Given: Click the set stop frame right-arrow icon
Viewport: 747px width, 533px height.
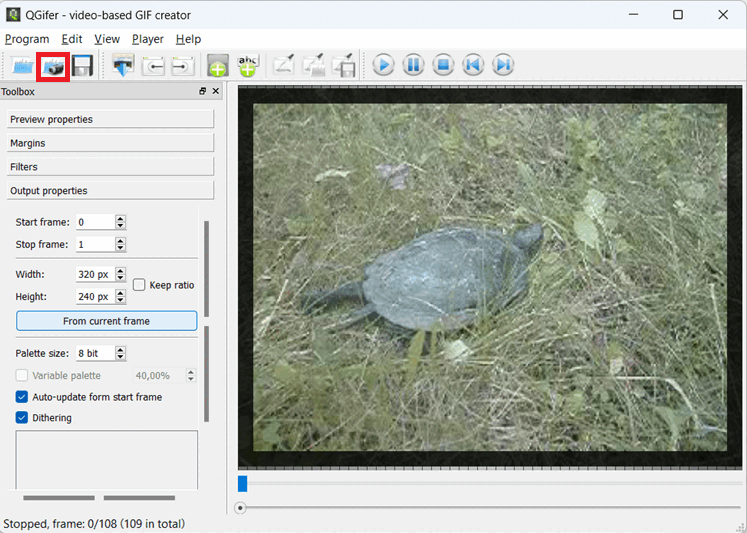Looking at the screenshot, I should point(183,66).
